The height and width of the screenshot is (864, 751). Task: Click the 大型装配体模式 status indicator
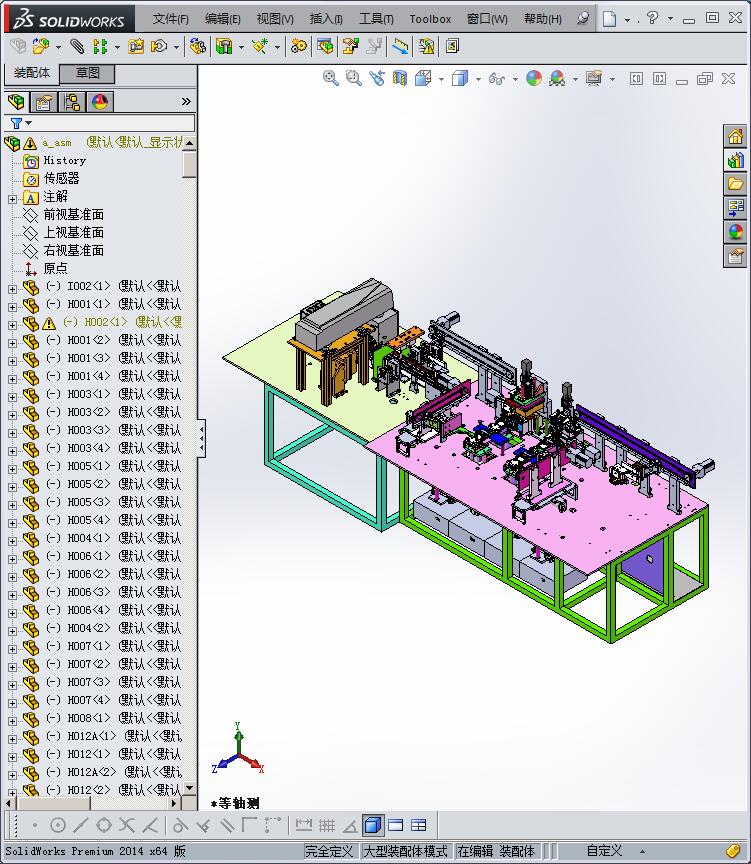405,851
